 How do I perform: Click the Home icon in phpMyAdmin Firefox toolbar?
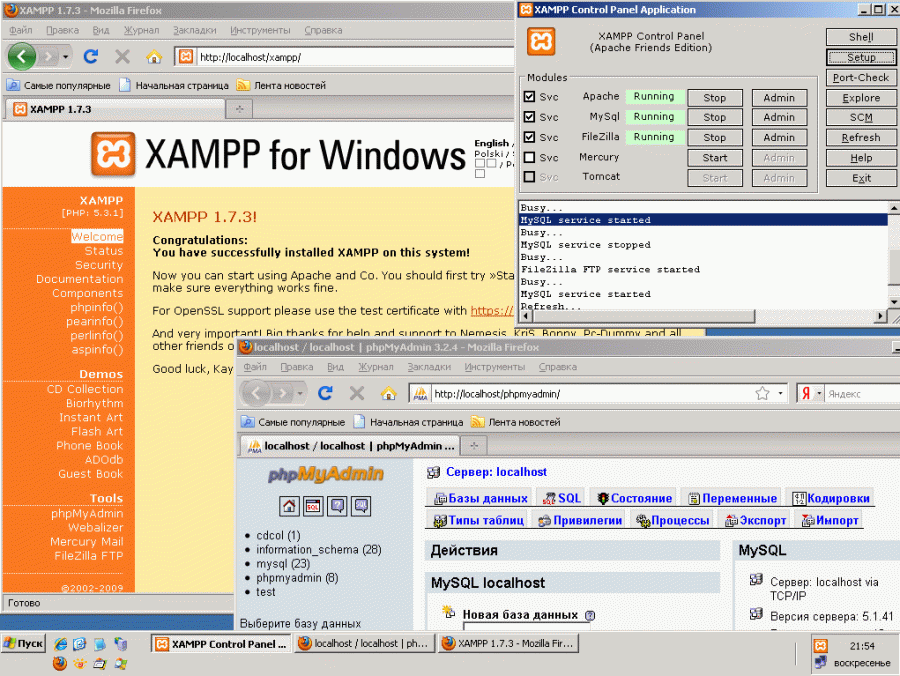[x=389, y=393]
